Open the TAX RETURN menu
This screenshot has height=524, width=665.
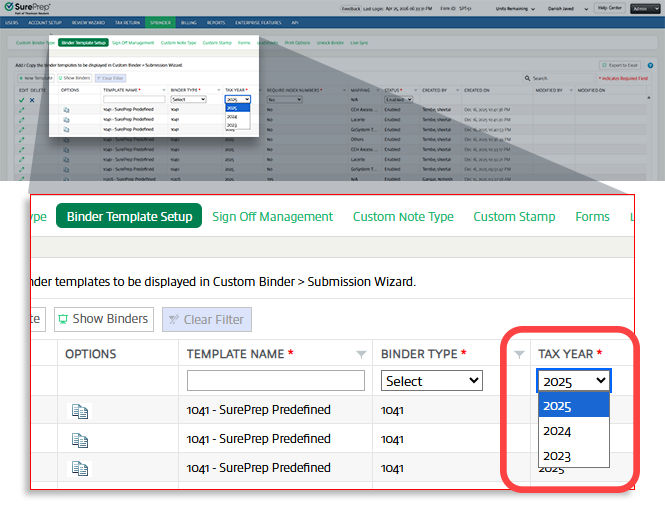coord(127,22)
